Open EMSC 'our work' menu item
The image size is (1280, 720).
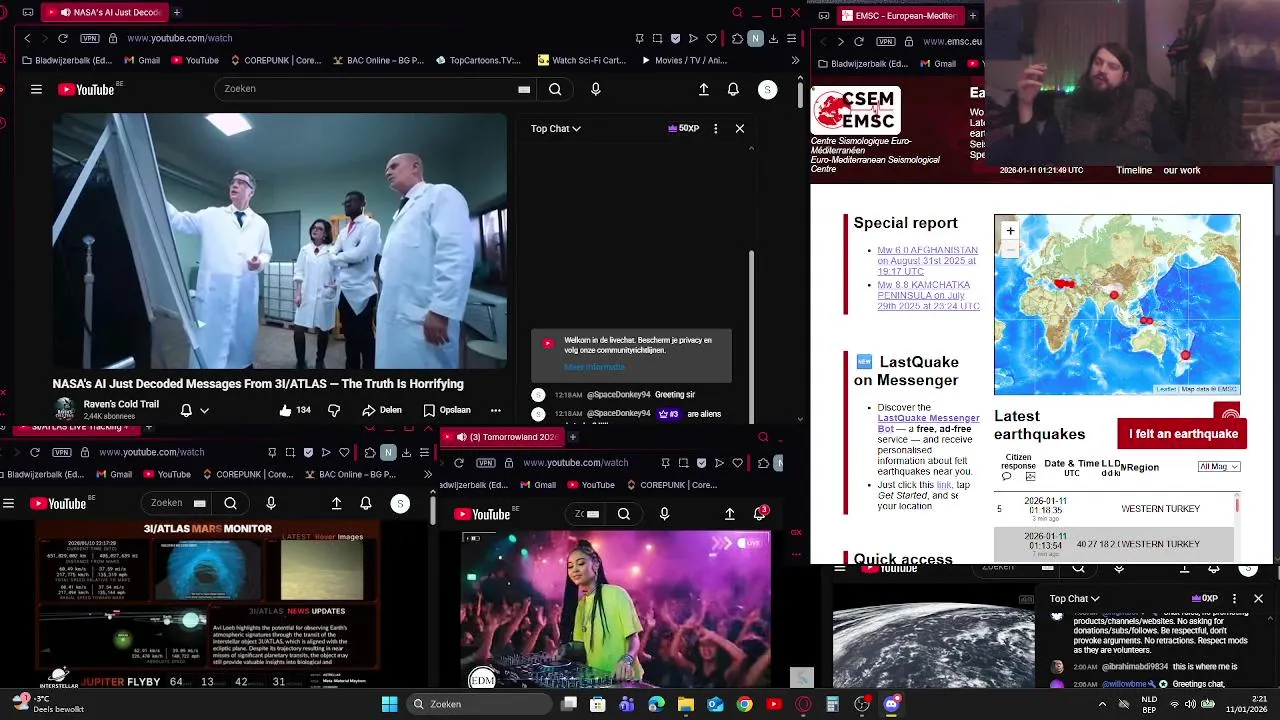(x=1182, y=170)
